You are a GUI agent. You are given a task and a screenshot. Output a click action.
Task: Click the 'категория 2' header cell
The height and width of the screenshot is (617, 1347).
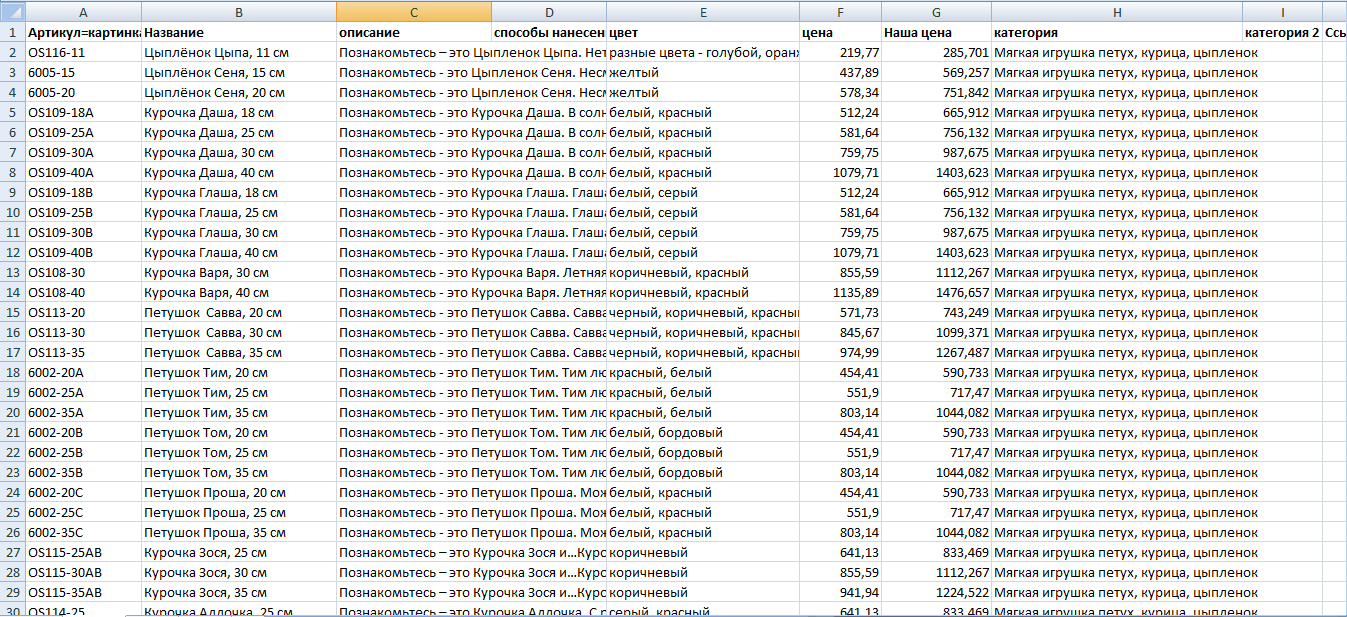pyautogui.click(x=1282, y=32)
